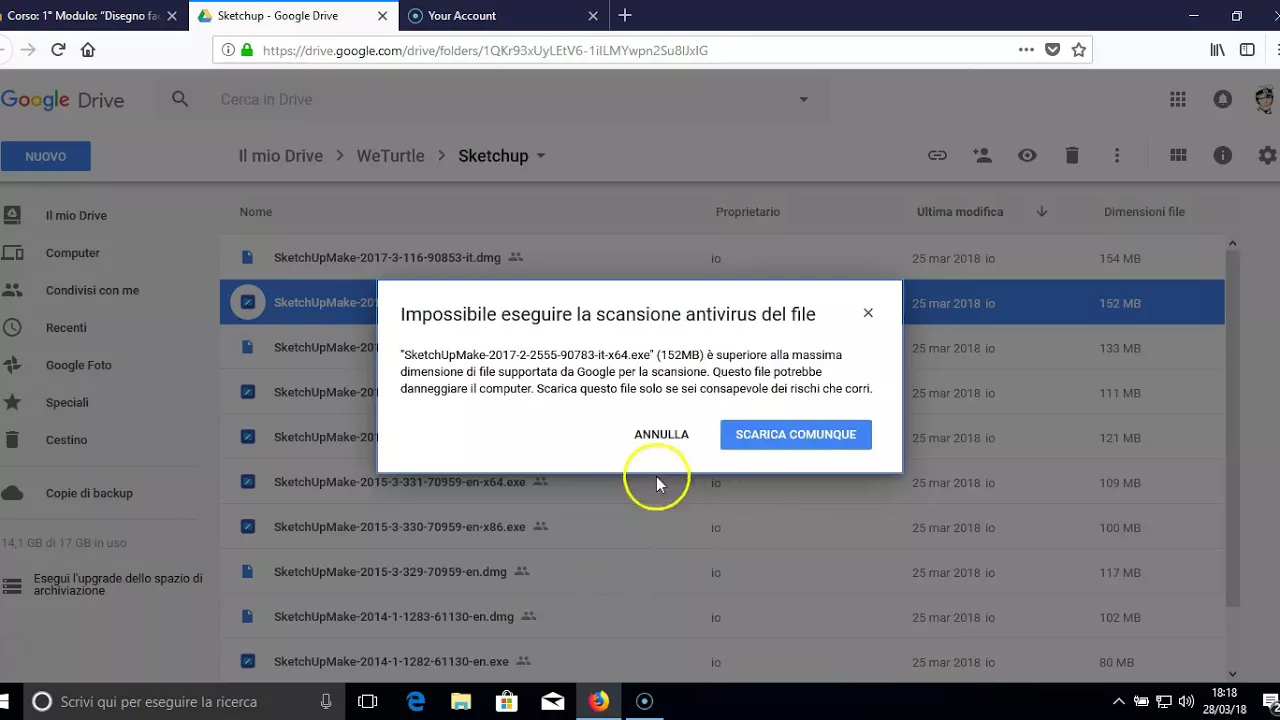This screenshot has width=1280, height=720.
Task: Open Microsoft Store from taskbar
Action: [x=507, y=702]
